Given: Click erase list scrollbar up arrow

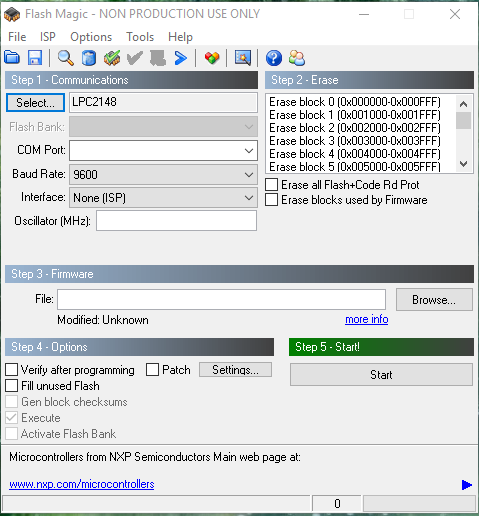Looking at the screenshot, I should point(463,104).
